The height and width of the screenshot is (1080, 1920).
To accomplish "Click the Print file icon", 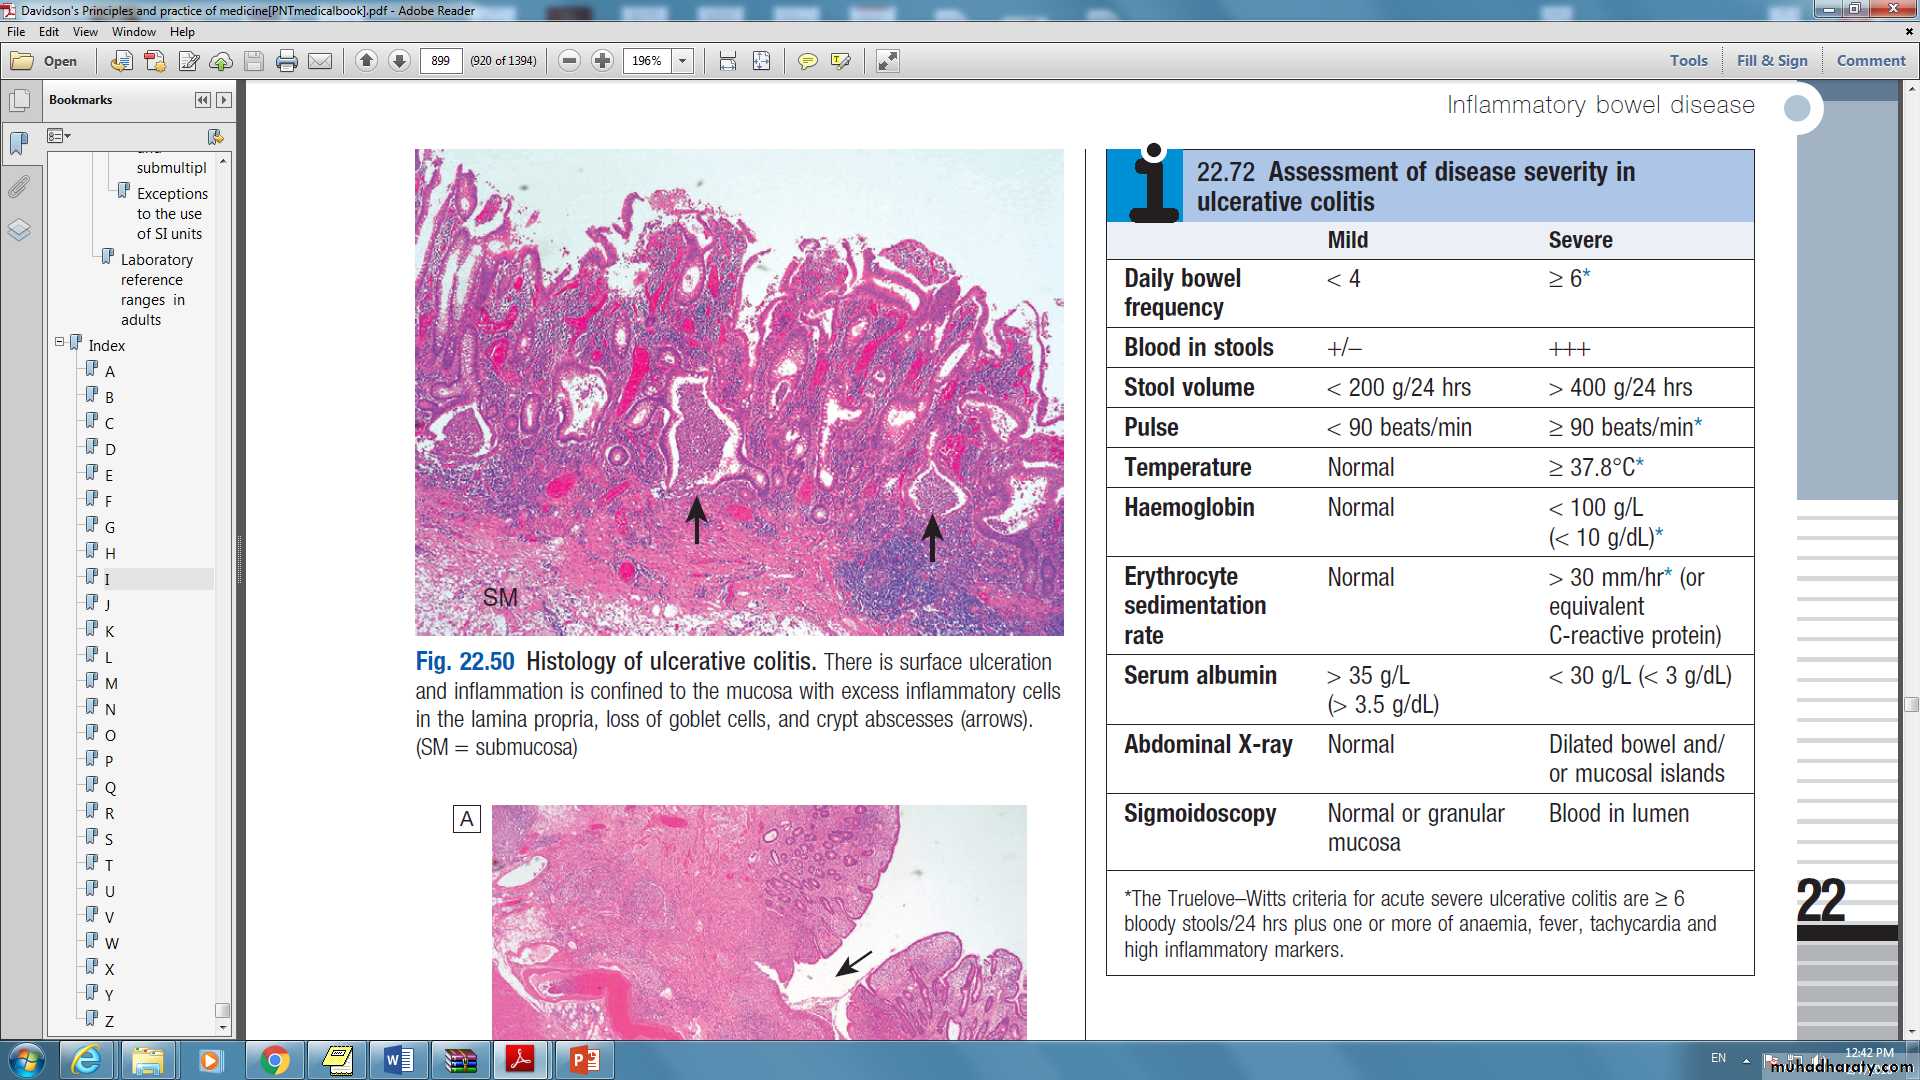I will coord(287,61).
